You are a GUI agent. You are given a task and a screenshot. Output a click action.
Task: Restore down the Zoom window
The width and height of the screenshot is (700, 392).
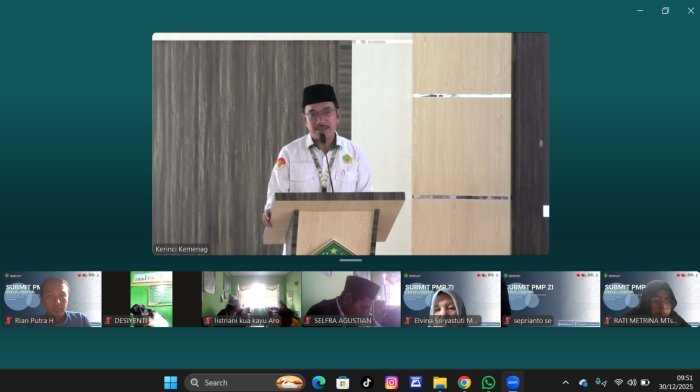pos(666,11)
